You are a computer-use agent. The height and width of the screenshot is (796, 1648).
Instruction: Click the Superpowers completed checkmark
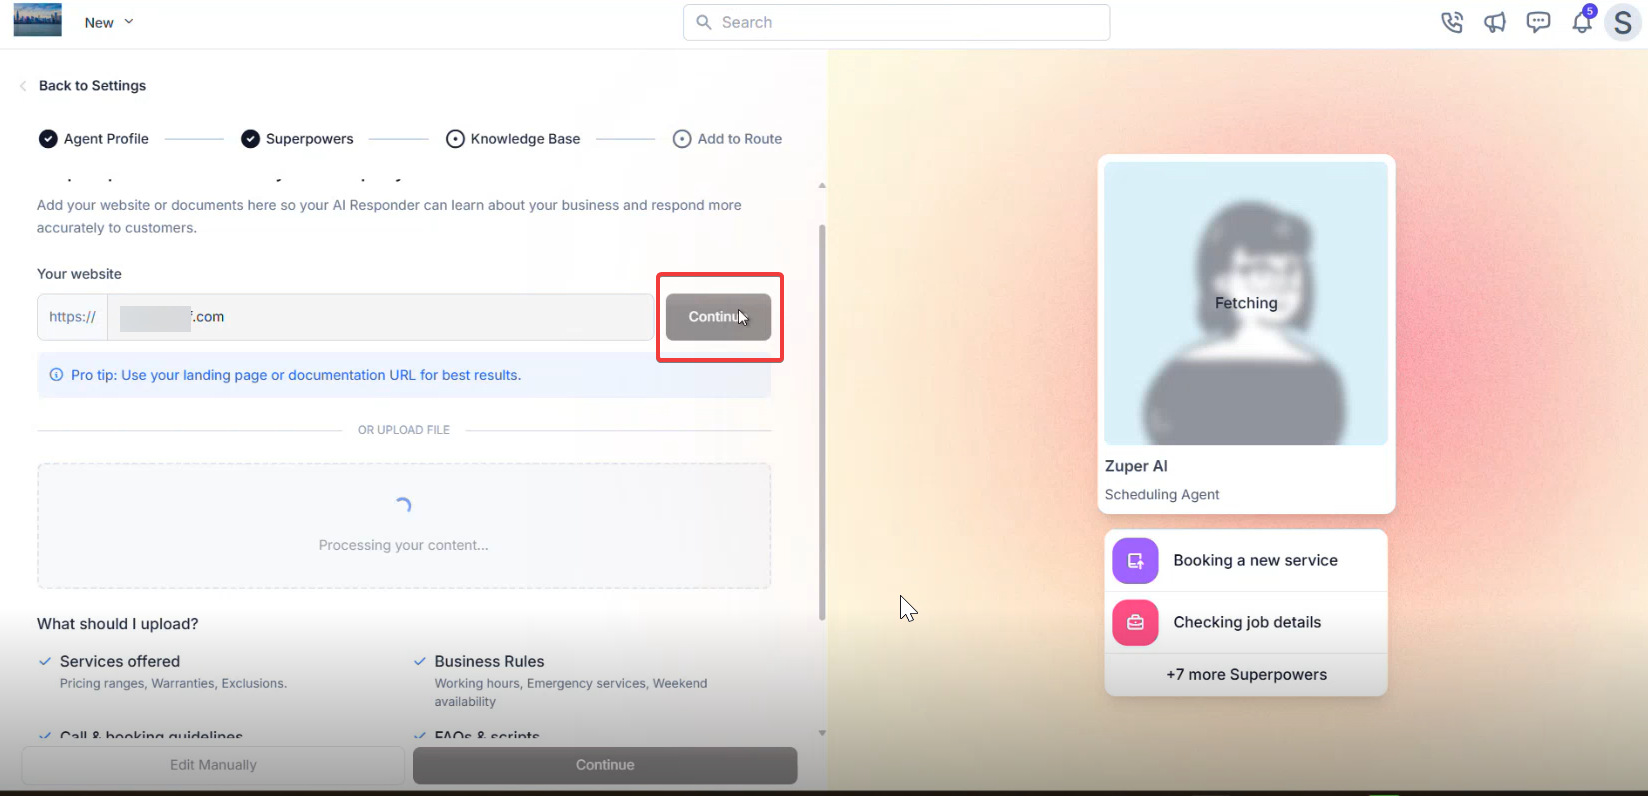tap(251, 139)
